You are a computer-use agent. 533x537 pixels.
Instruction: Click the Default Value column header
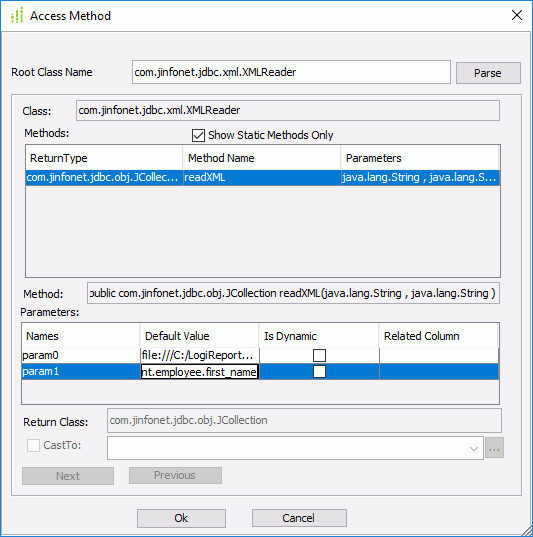[199, 336]
